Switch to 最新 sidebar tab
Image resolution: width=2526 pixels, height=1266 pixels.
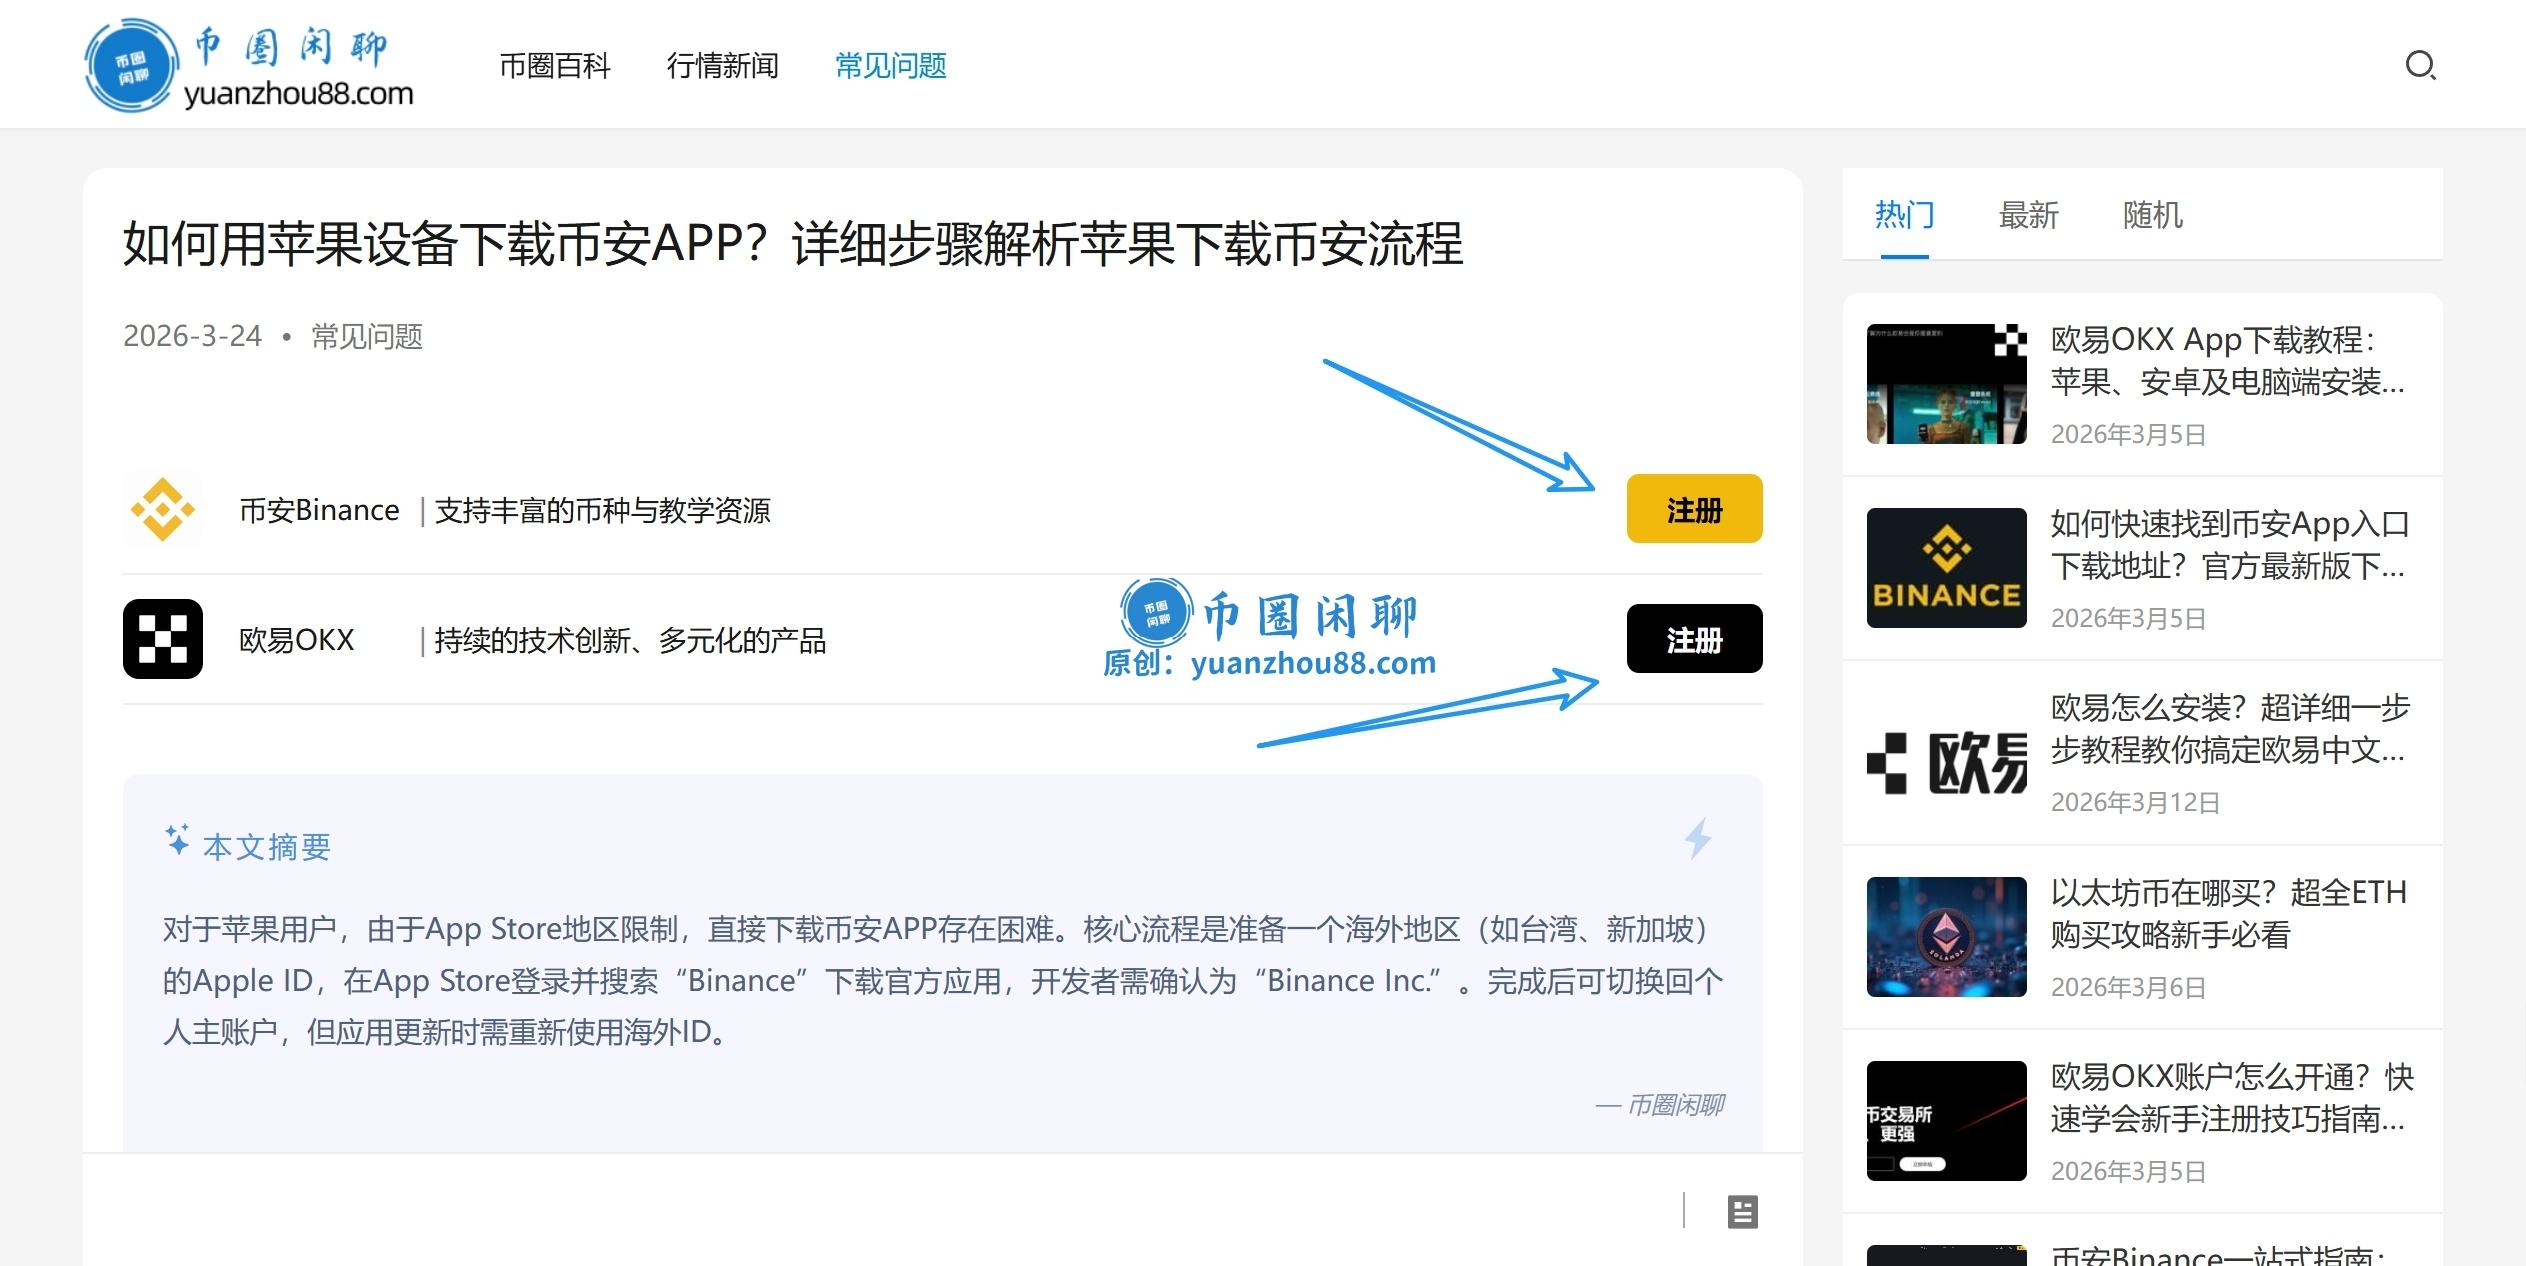tap(2028, 215)
